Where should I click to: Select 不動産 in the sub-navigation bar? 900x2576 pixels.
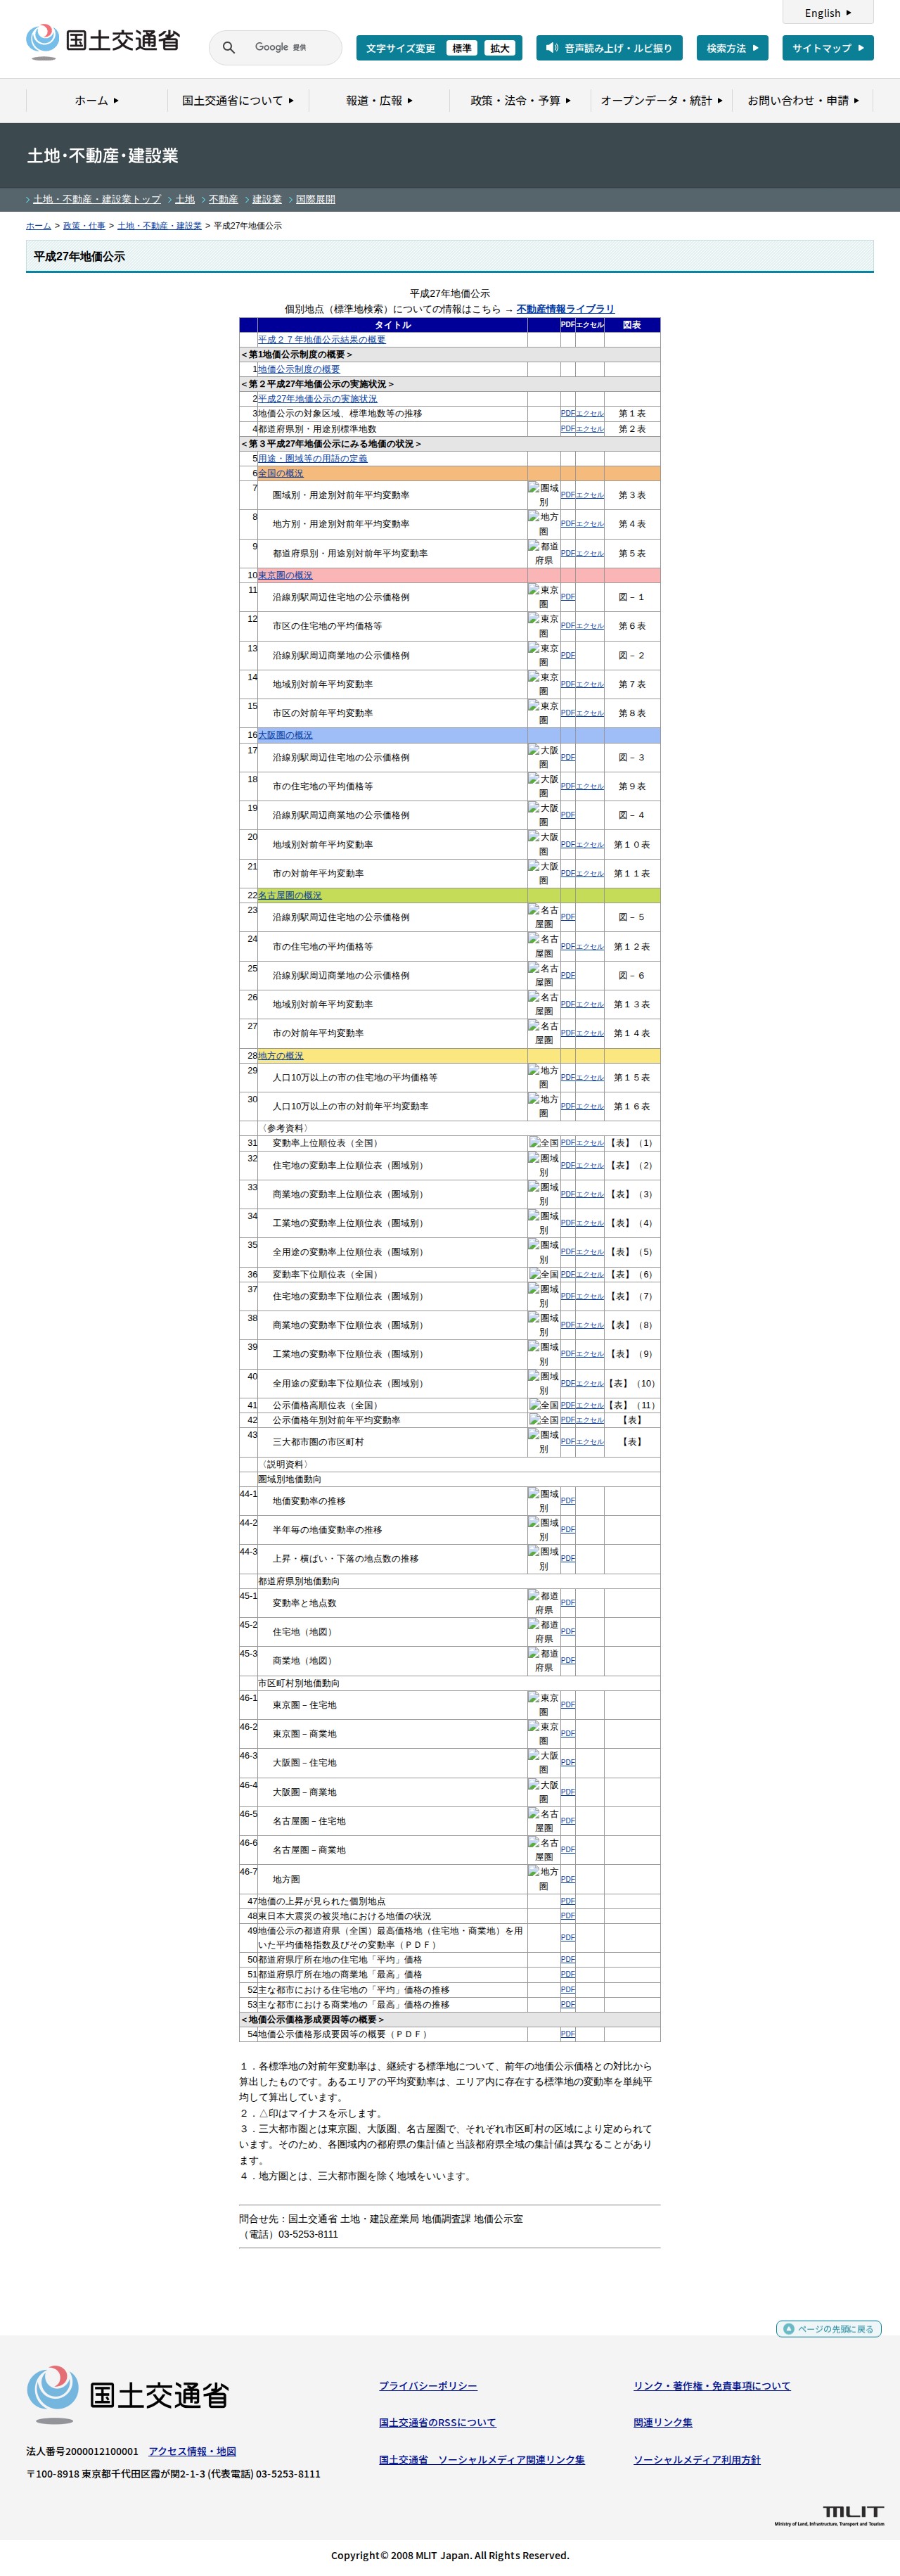223,199
